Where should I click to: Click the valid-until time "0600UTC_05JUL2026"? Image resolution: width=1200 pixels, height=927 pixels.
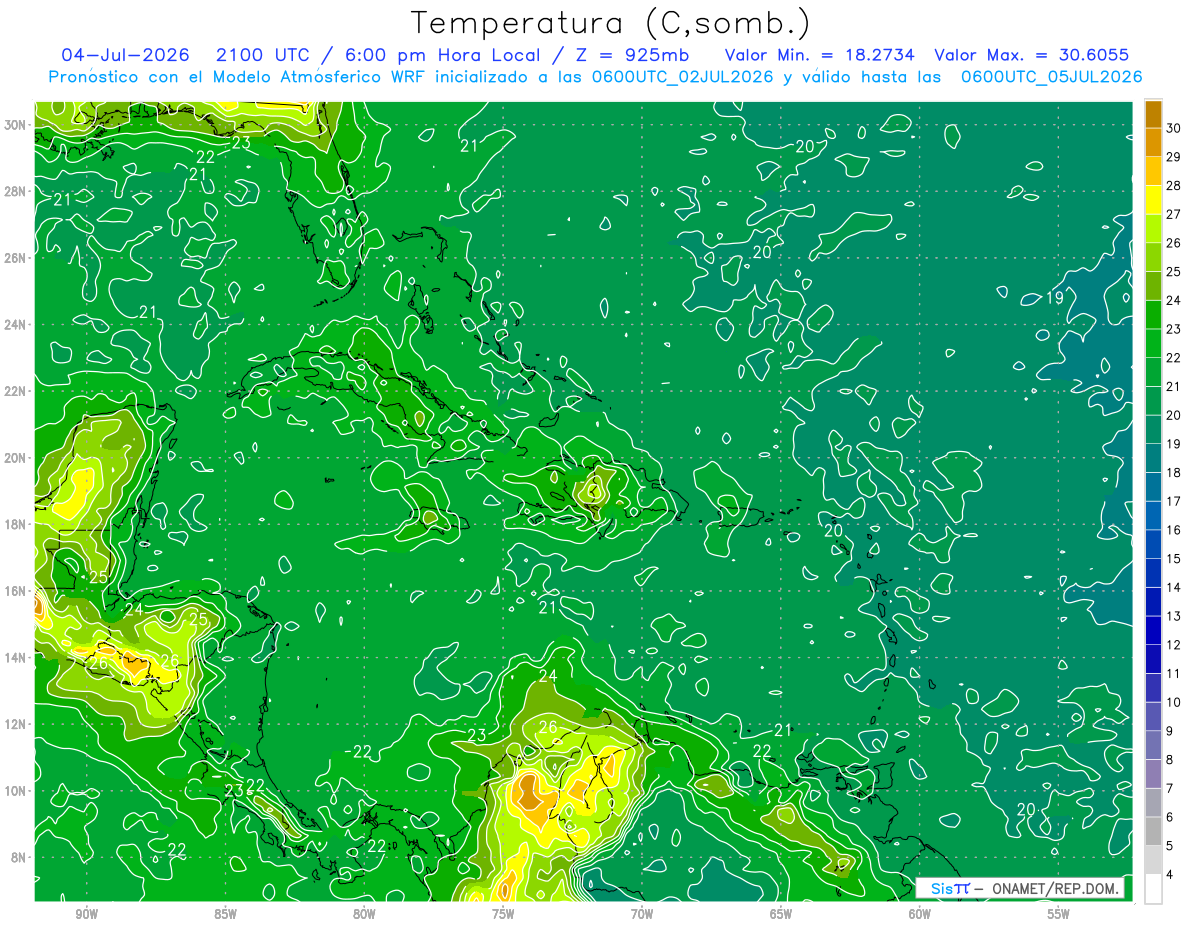[x=1052, y=77]
